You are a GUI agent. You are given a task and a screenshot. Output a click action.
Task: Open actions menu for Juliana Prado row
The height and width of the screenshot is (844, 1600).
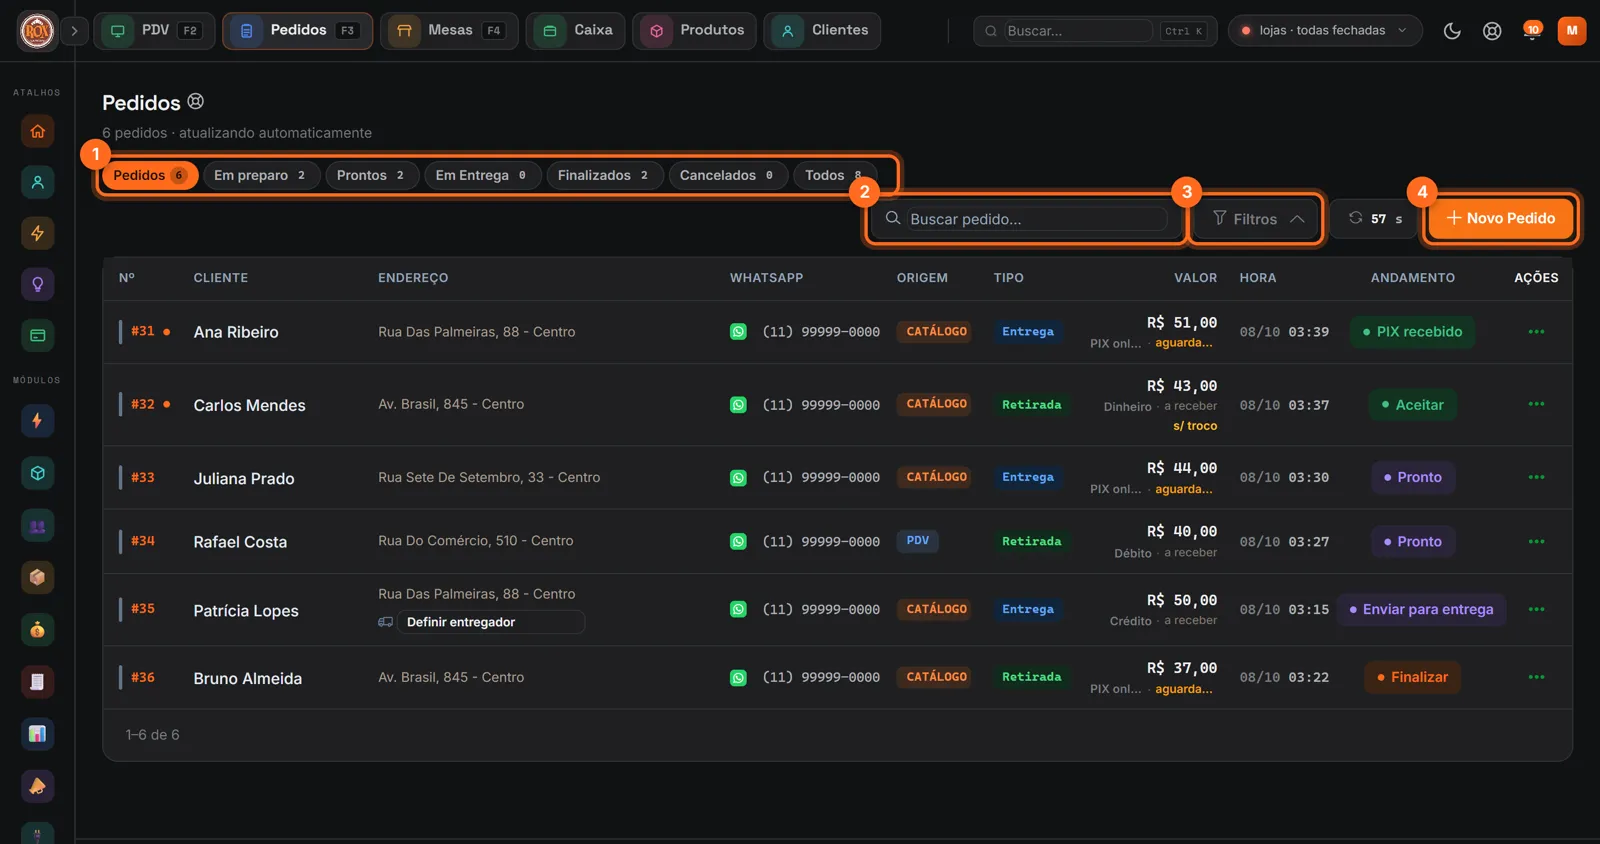1536,478
